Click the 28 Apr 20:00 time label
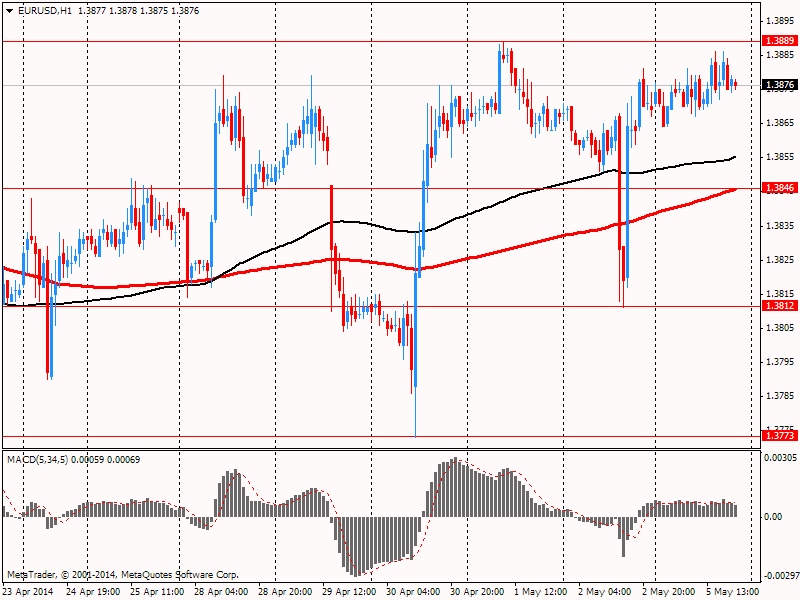800x600 pixels. coord(285,592)
